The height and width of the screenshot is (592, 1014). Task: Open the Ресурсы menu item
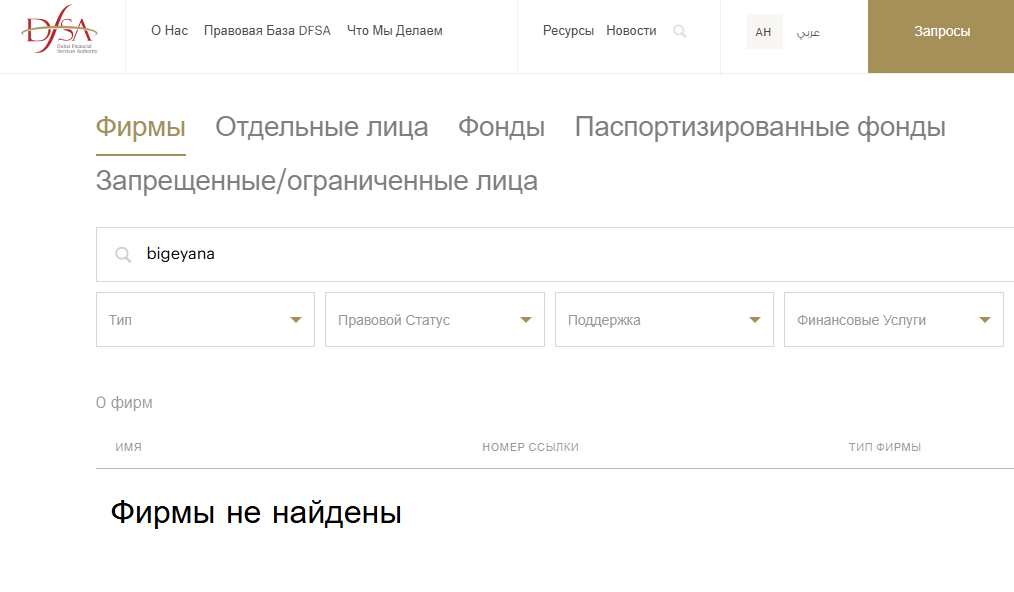568,31
